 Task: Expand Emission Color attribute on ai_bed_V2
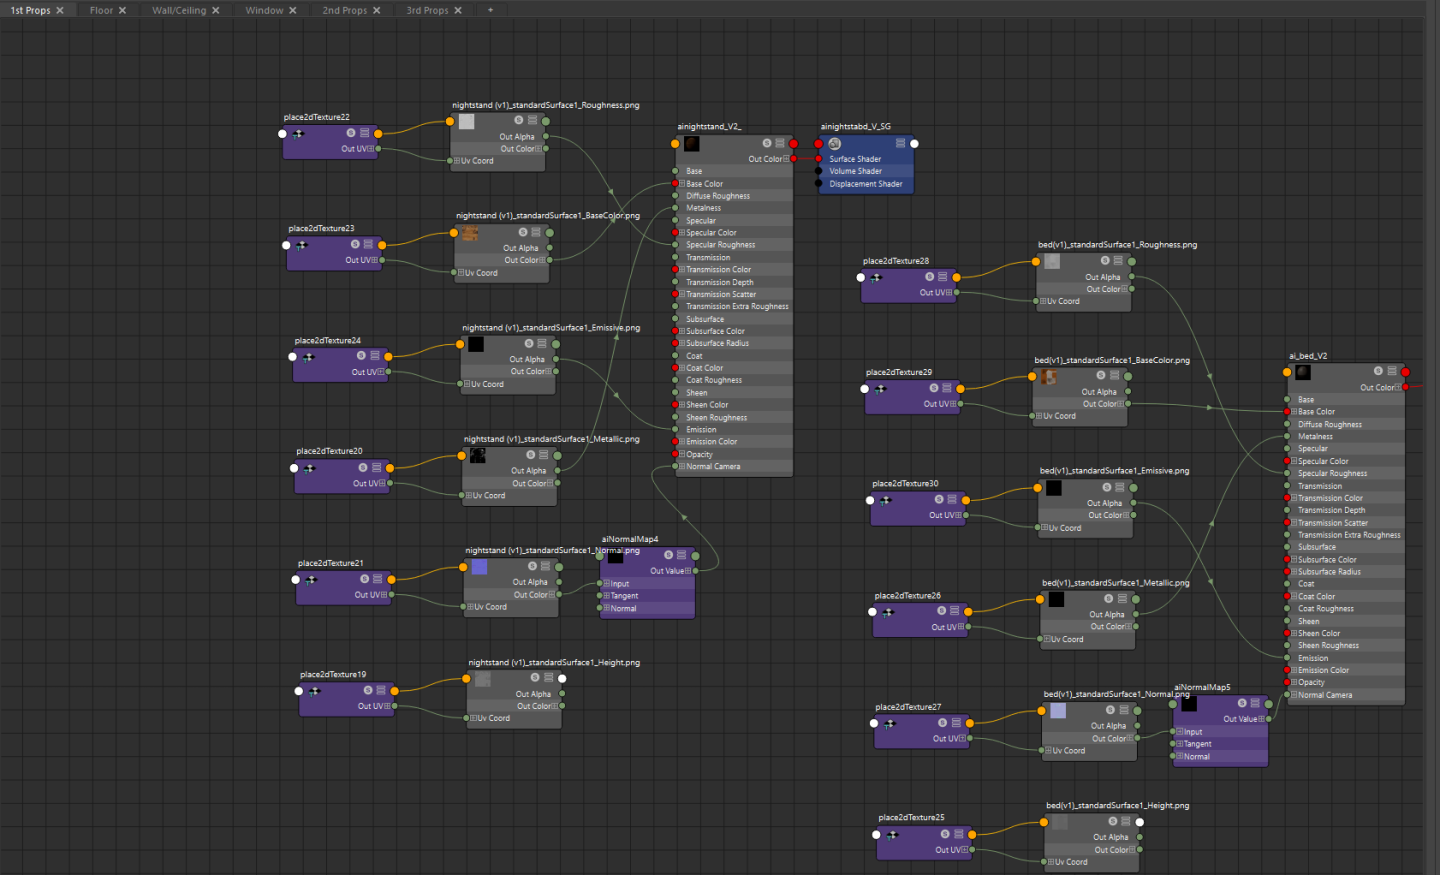click(x=1294, y=670)
